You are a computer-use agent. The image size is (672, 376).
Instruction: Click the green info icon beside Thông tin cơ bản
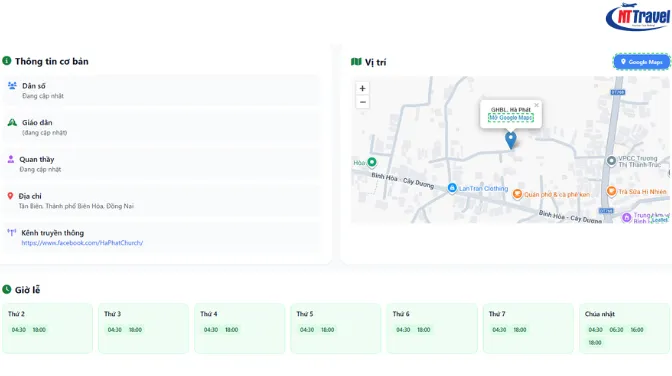click(6, 61)
